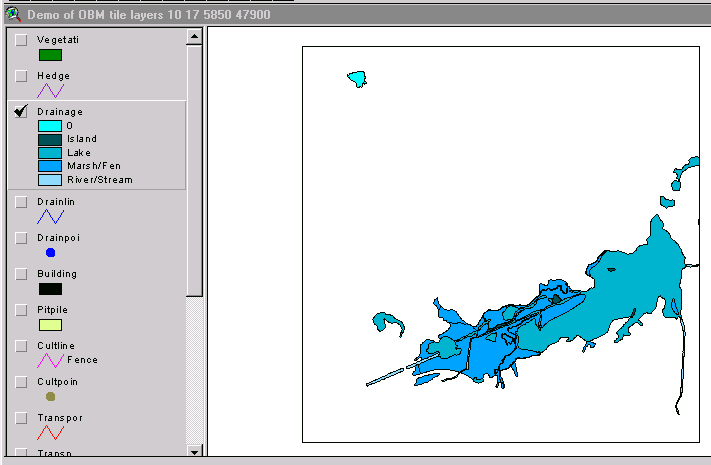Select the Drainpoi layer name
Screen dimensions: 711x465
click(x=58, y=238)
